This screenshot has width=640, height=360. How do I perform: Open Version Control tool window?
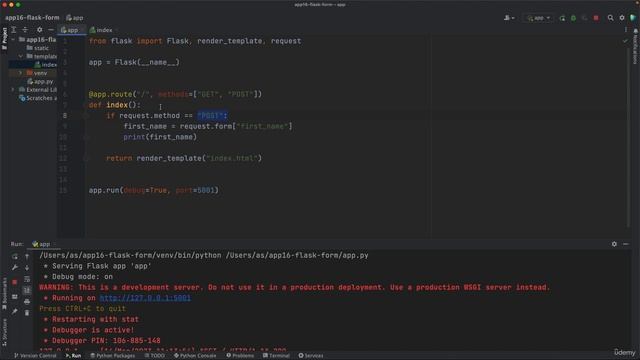tap(35, 356)
